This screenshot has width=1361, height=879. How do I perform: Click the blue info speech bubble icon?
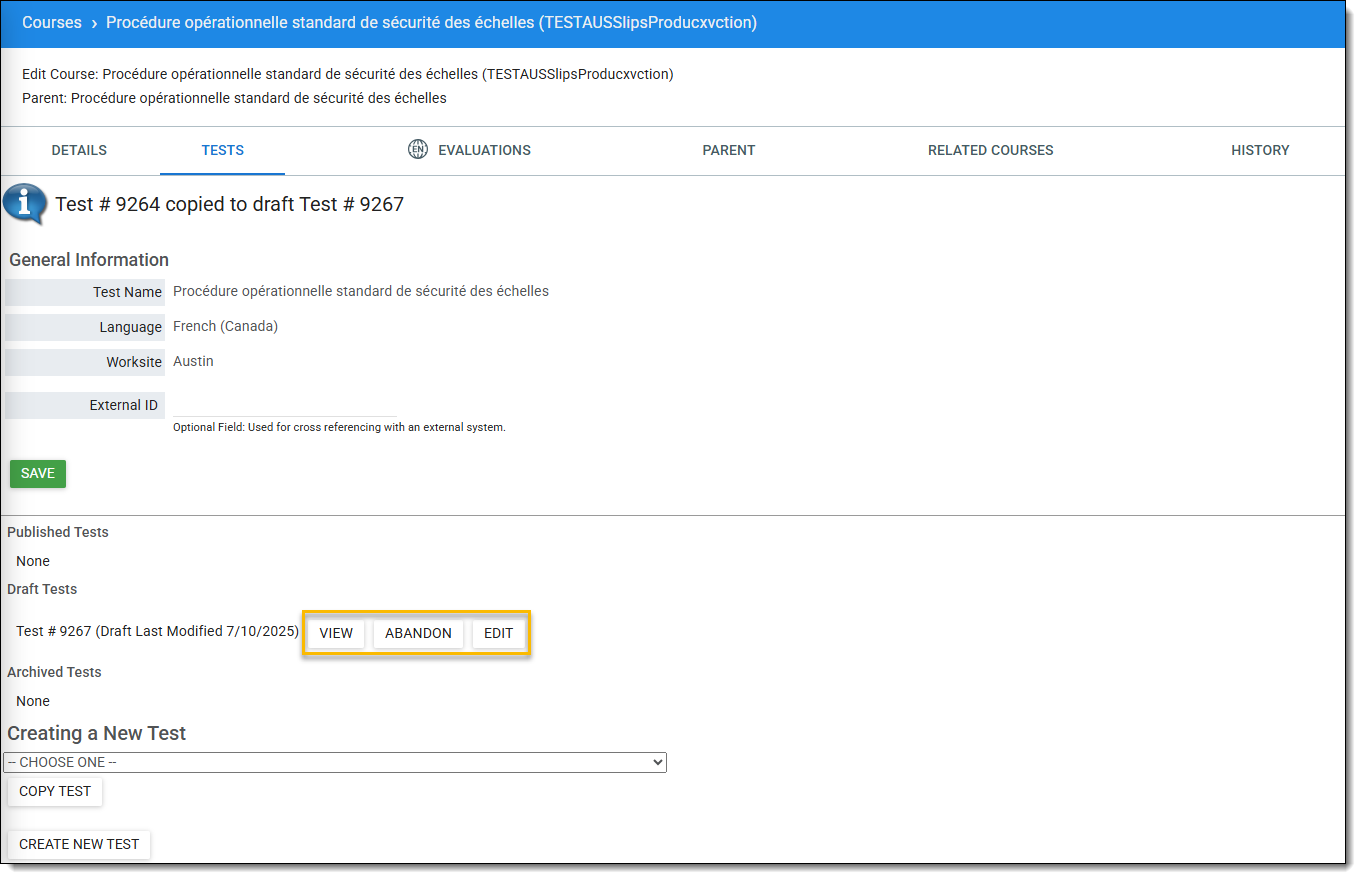25,204
